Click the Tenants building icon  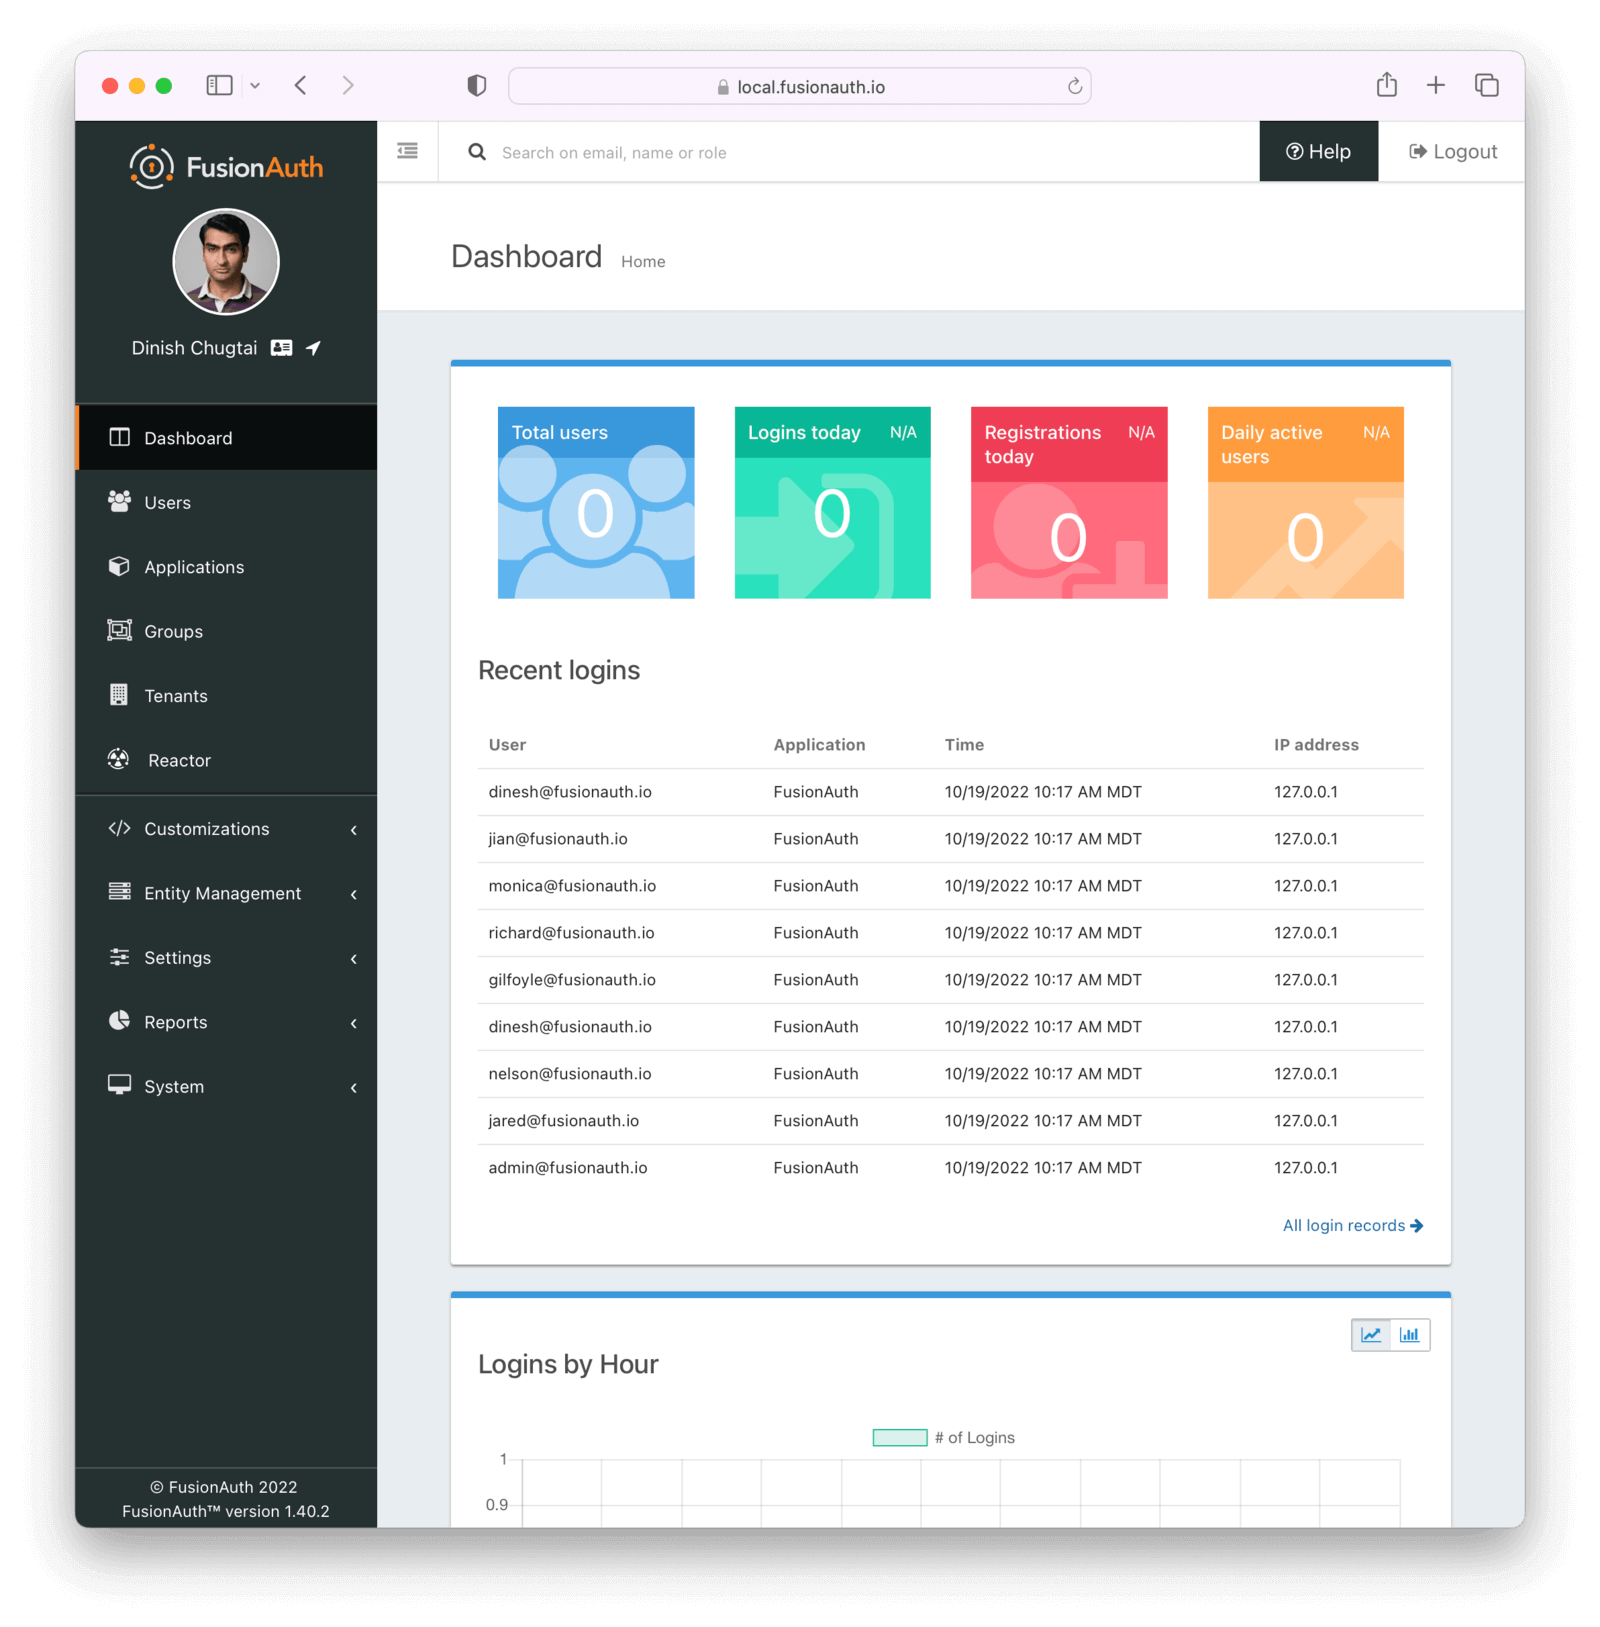[x=119, y=694]
